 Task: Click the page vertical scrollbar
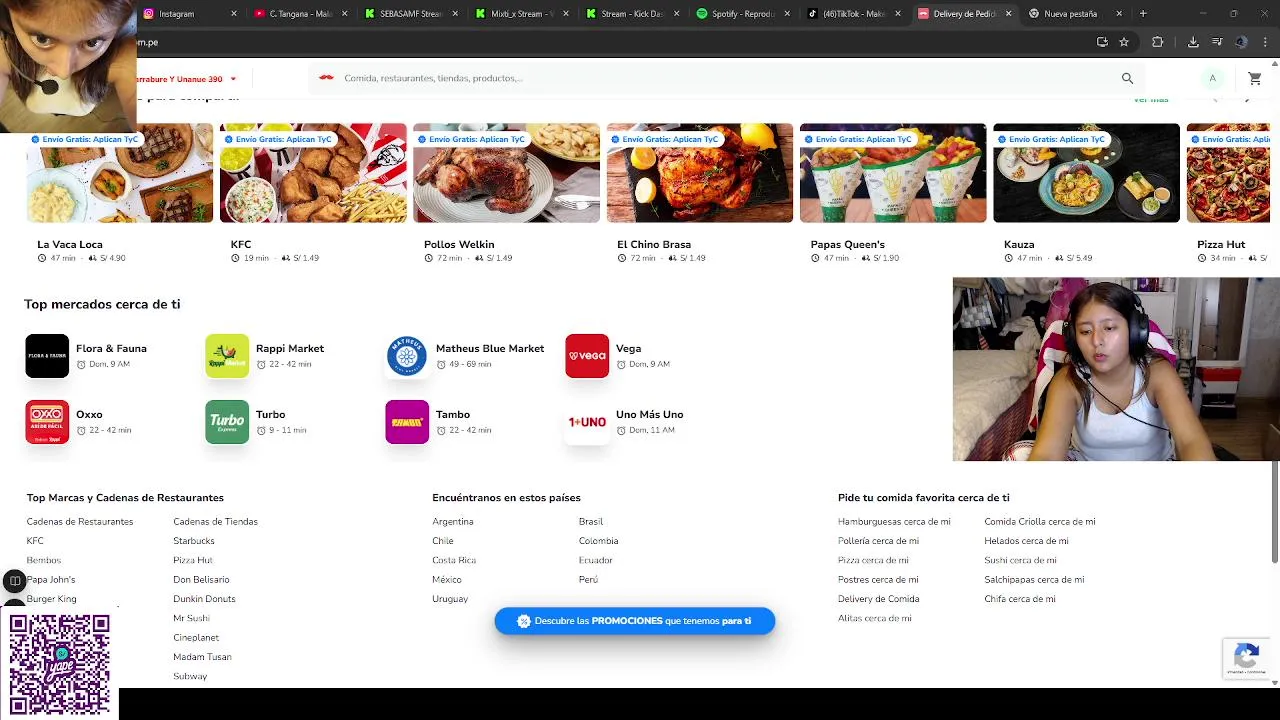click(1274, 512)
